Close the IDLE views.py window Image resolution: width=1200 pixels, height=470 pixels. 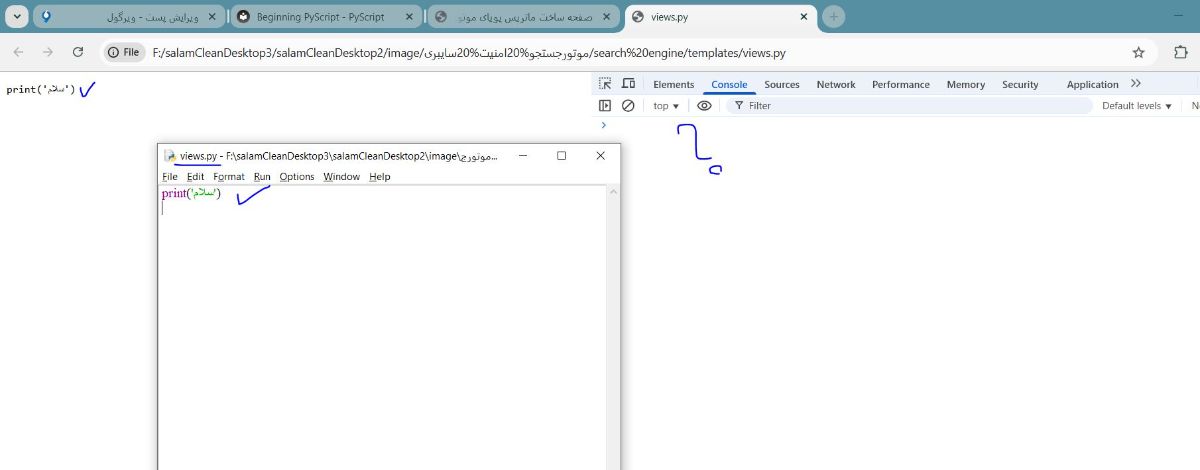[600, 155]
